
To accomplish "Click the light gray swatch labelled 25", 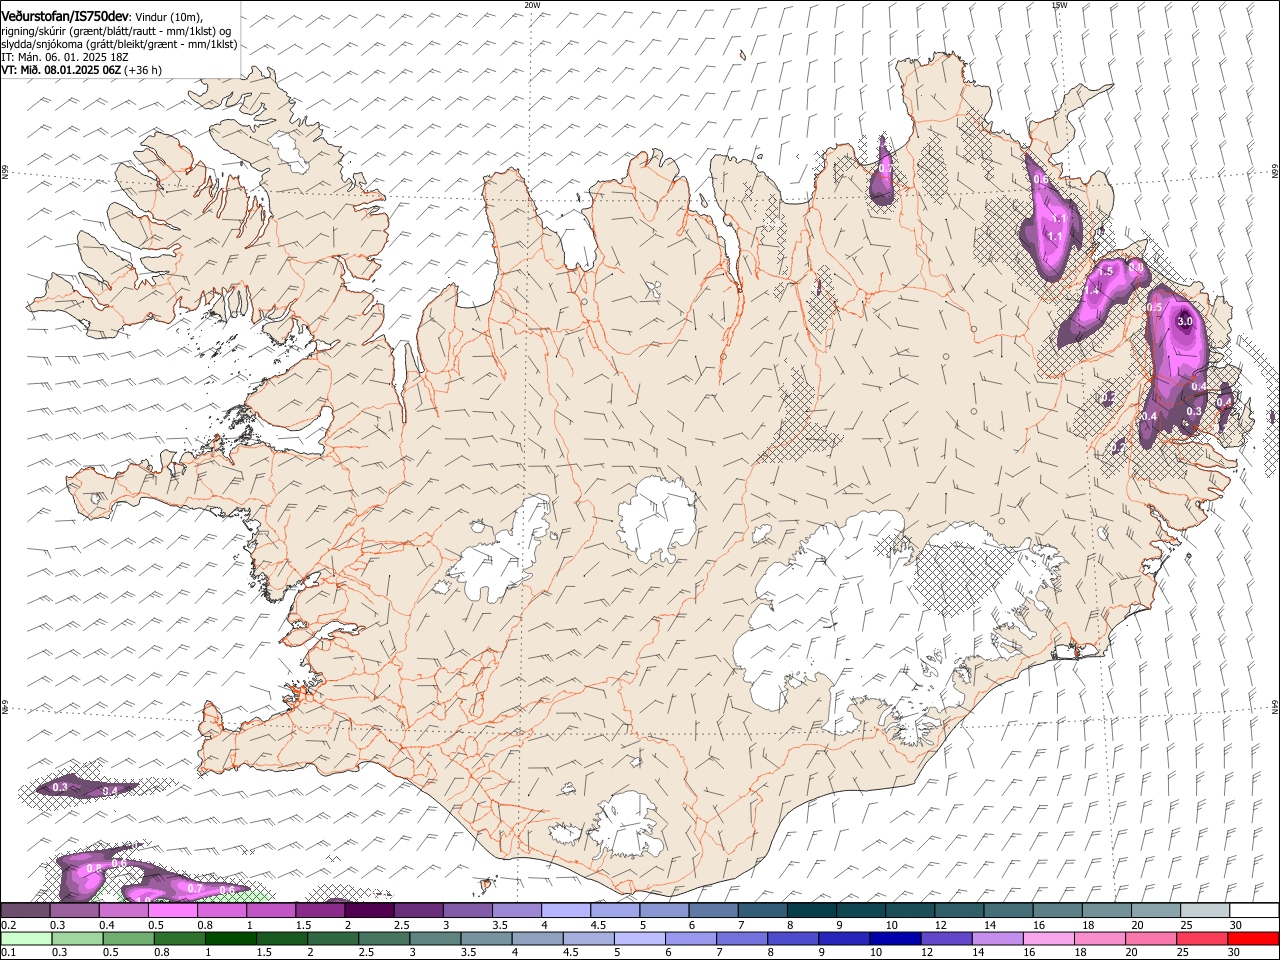I will [x=1205, y=910].
